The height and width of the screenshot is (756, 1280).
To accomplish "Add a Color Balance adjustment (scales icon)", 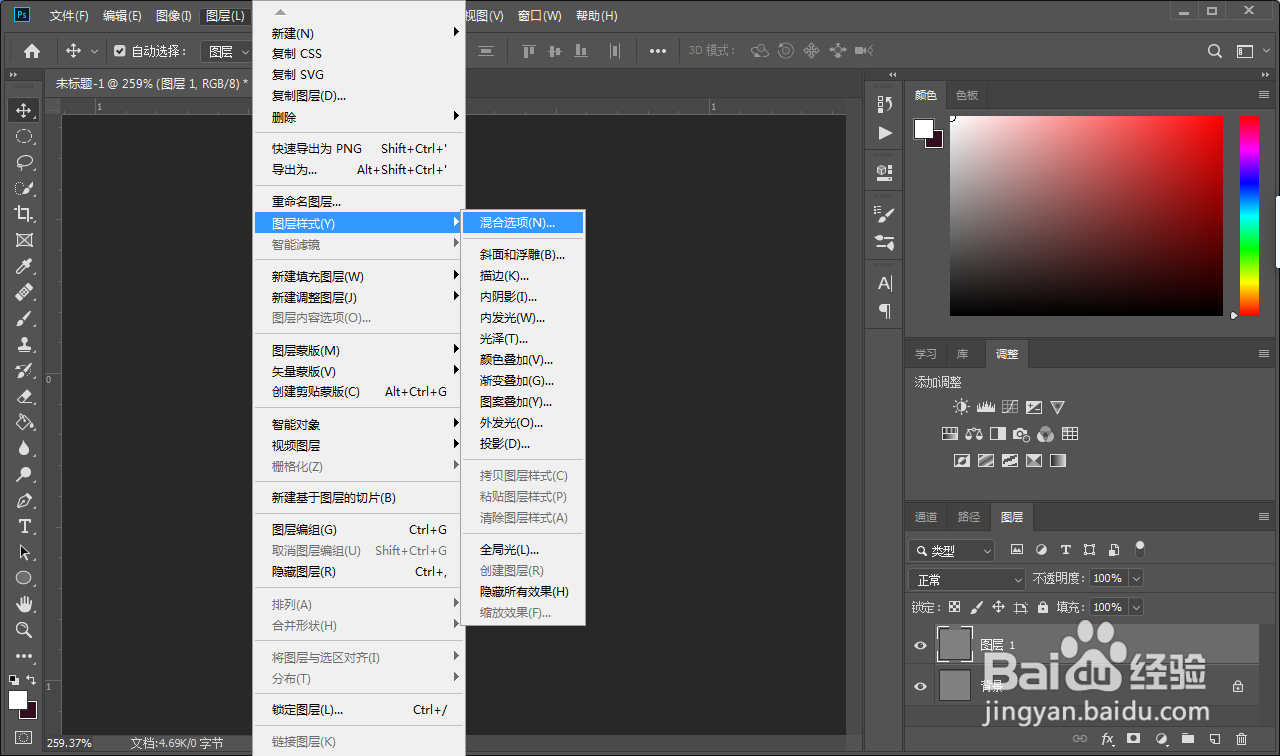I will coord(974,434).
